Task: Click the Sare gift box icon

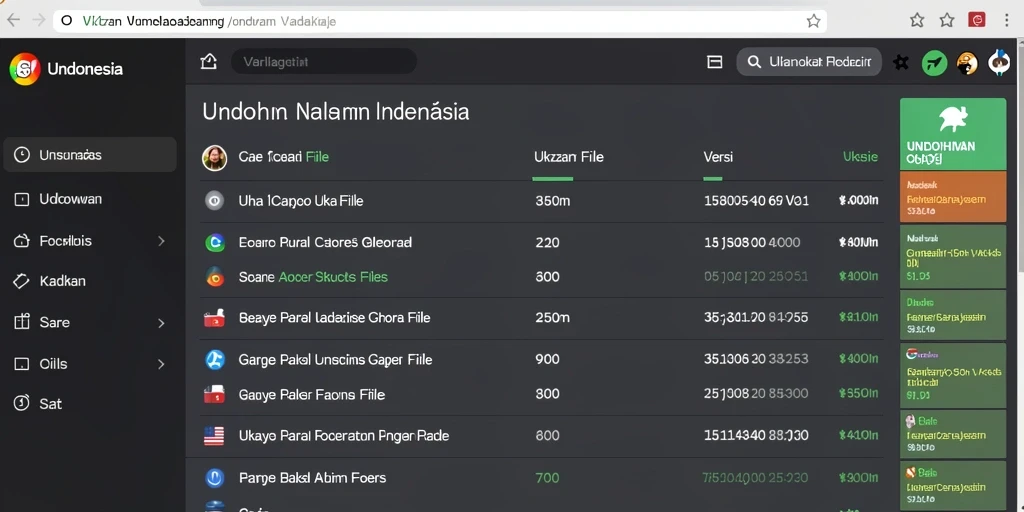Action: coord(22,322)
